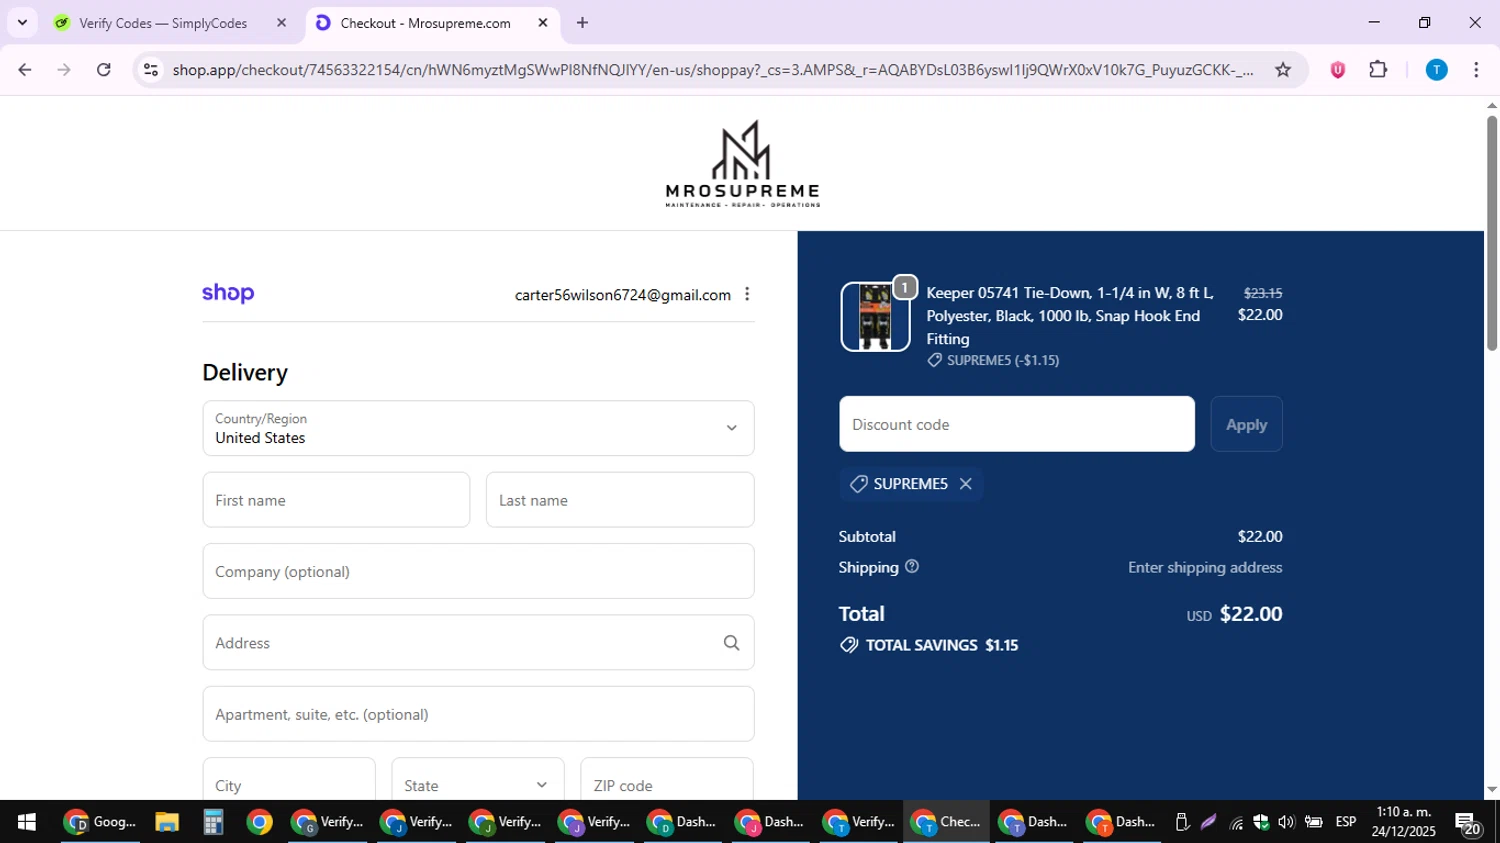Open account options menu beside the email
Viewport: 1500px width, 843px height.
pyautogui.click(x=747, y=294)
